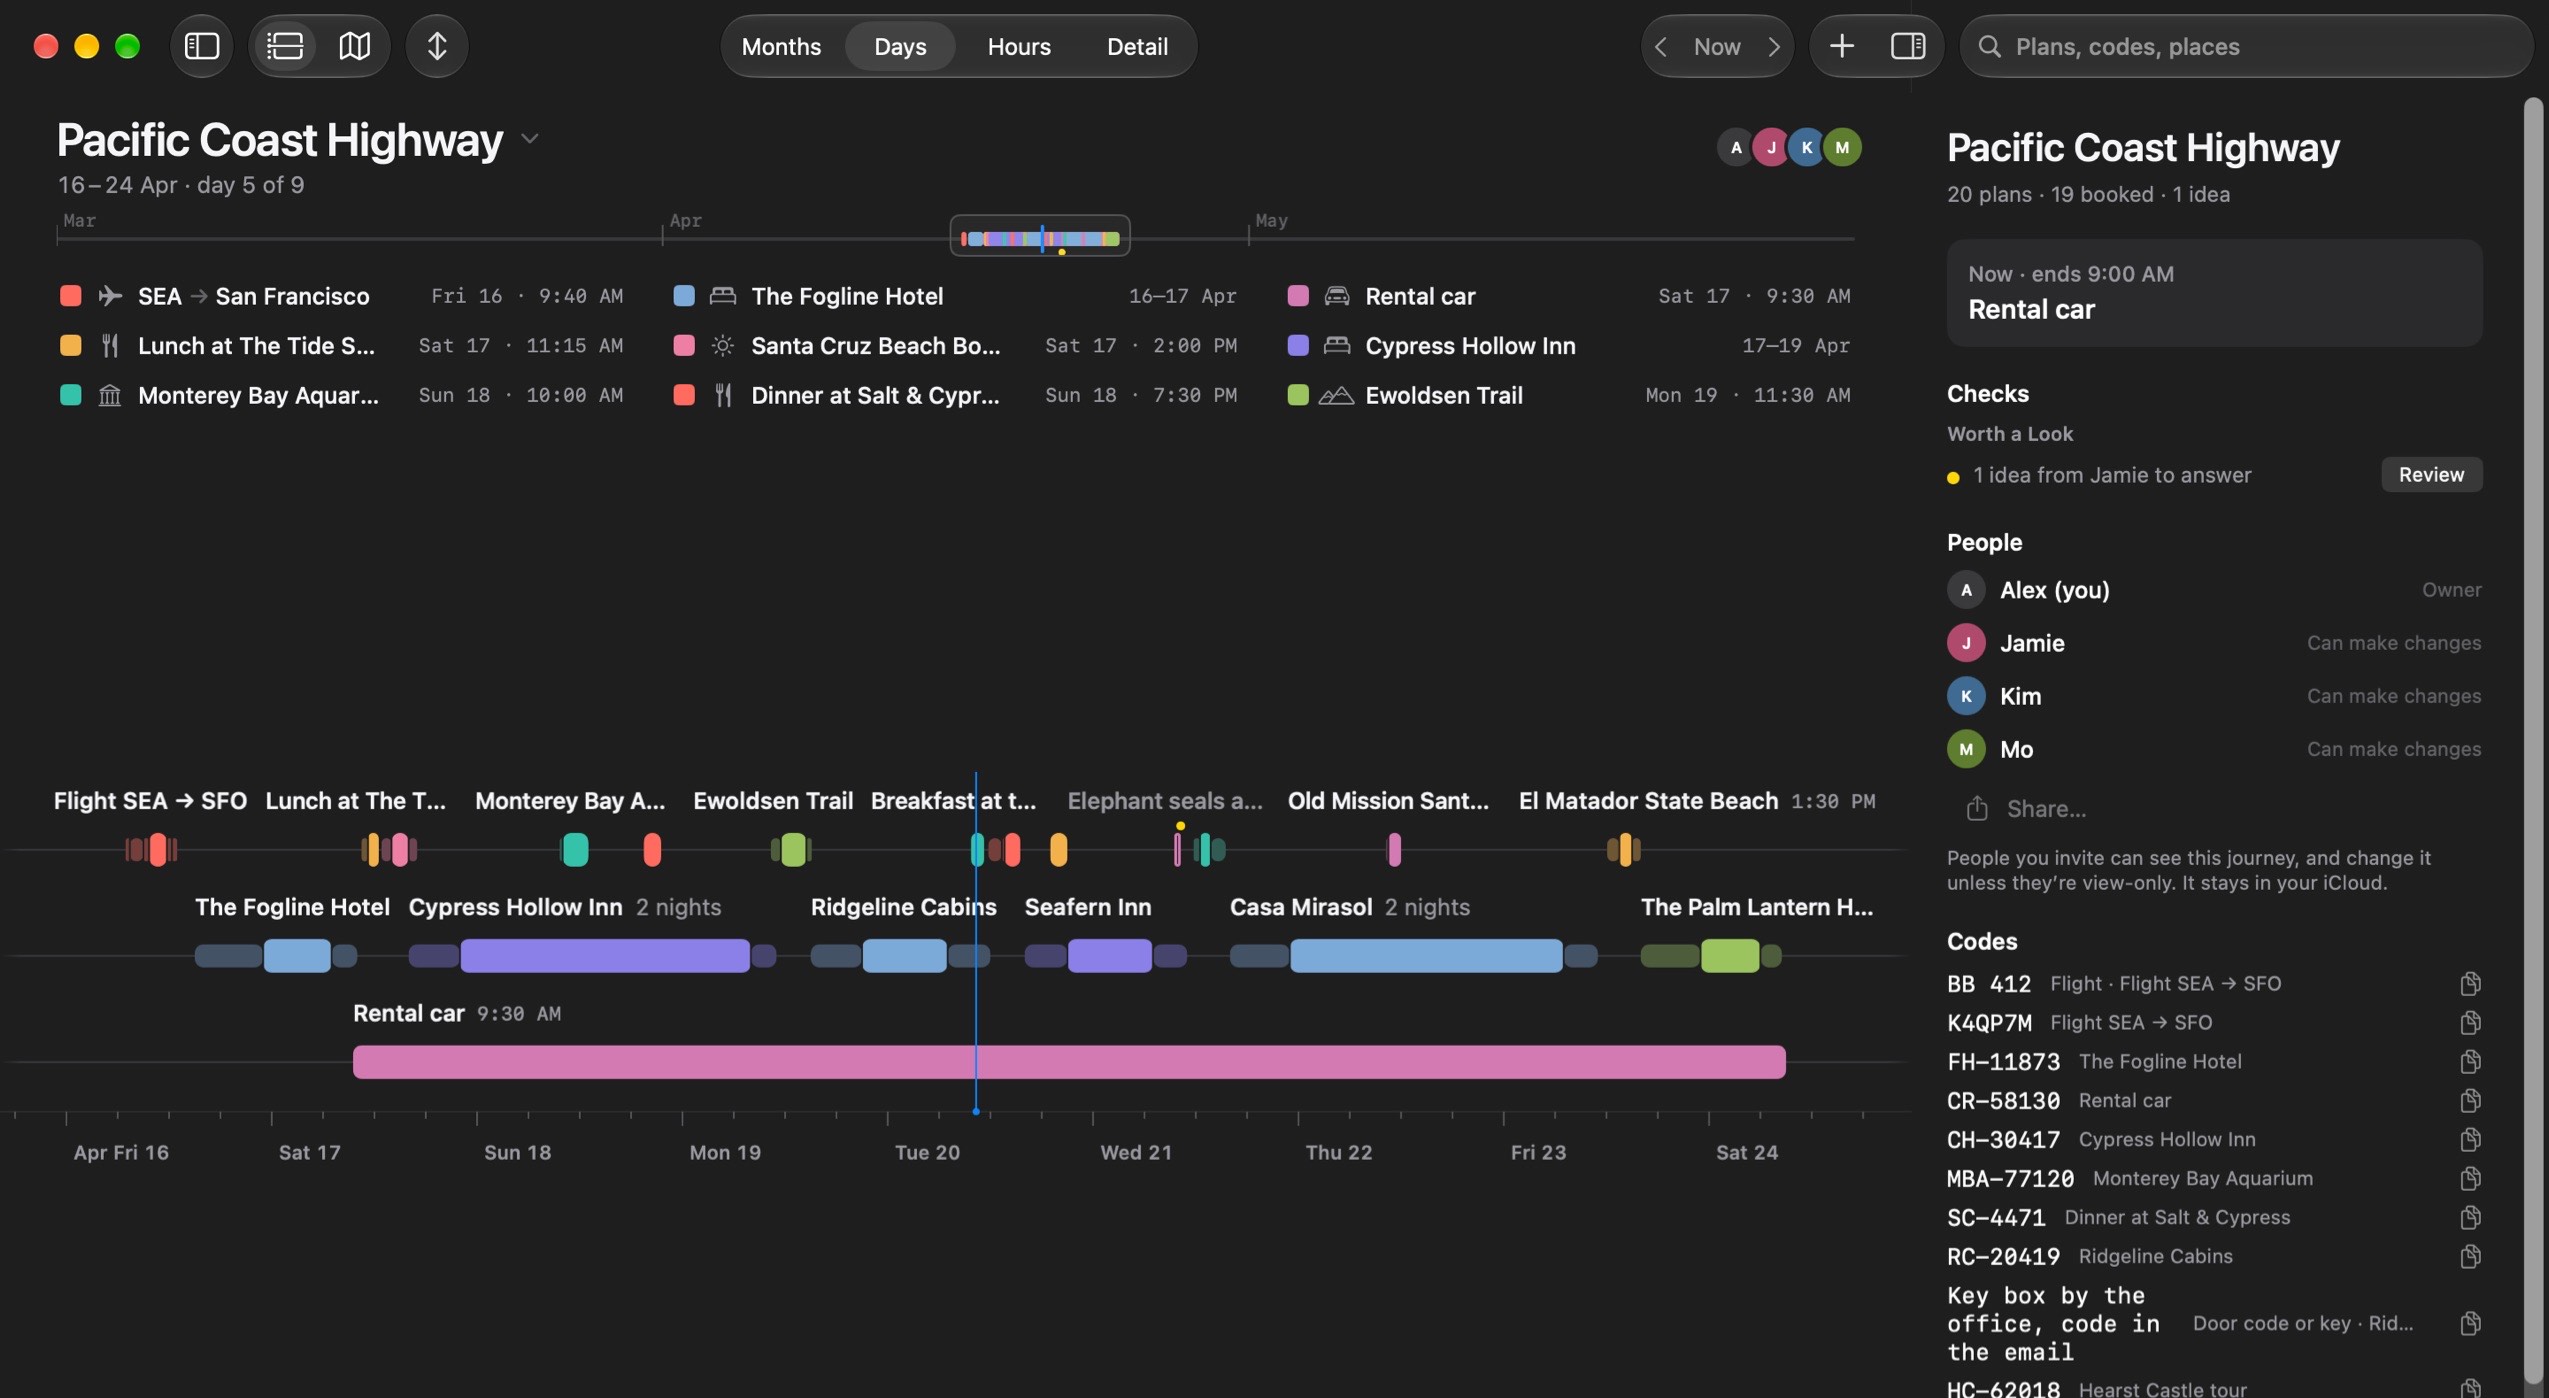The image size is (2549, 1398).
Task: Open the Dinner at Salt & Cypress row
Action: pos(955,396)
